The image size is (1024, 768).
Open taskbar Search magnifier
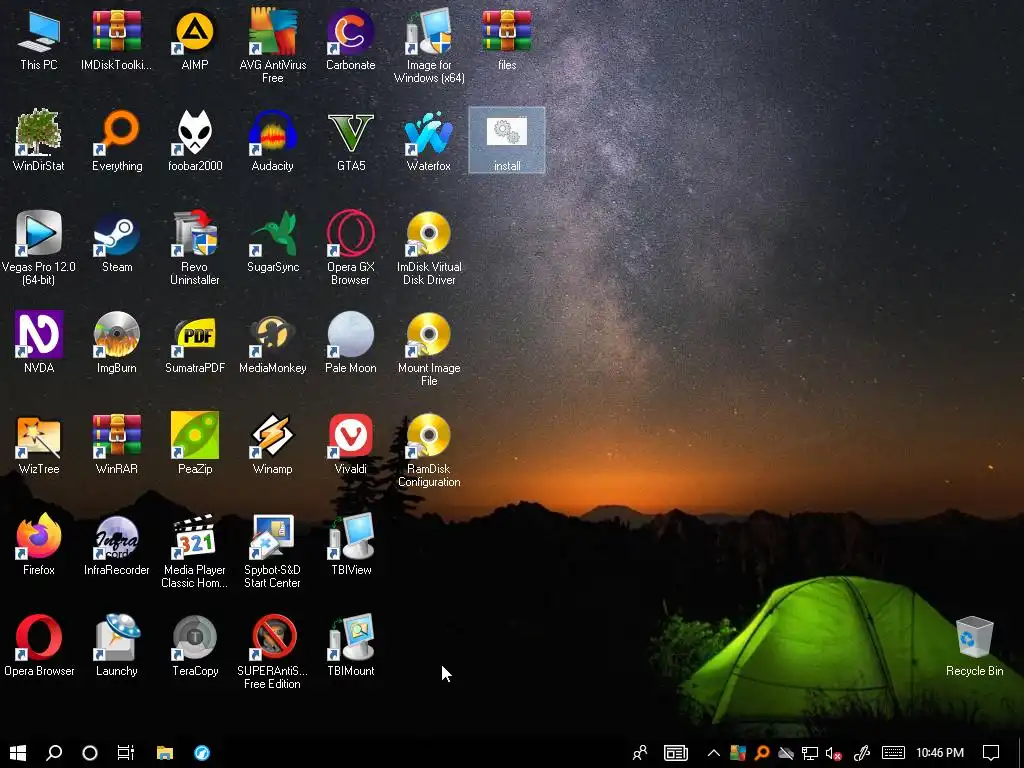coord(54,753)
